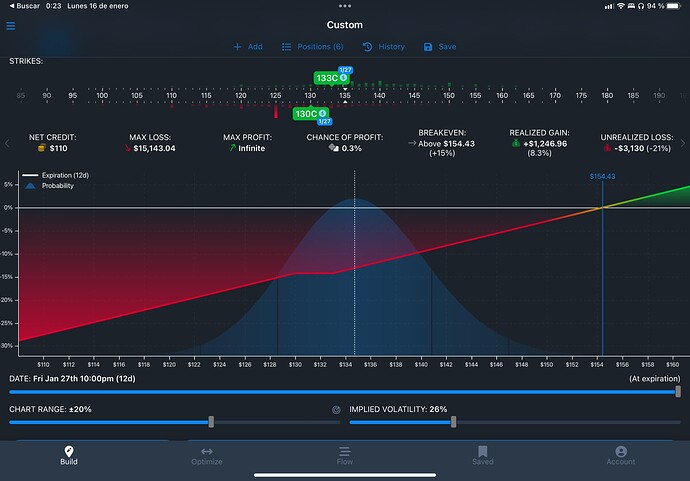Open the three-dot multitasking menu

point(345,6)
